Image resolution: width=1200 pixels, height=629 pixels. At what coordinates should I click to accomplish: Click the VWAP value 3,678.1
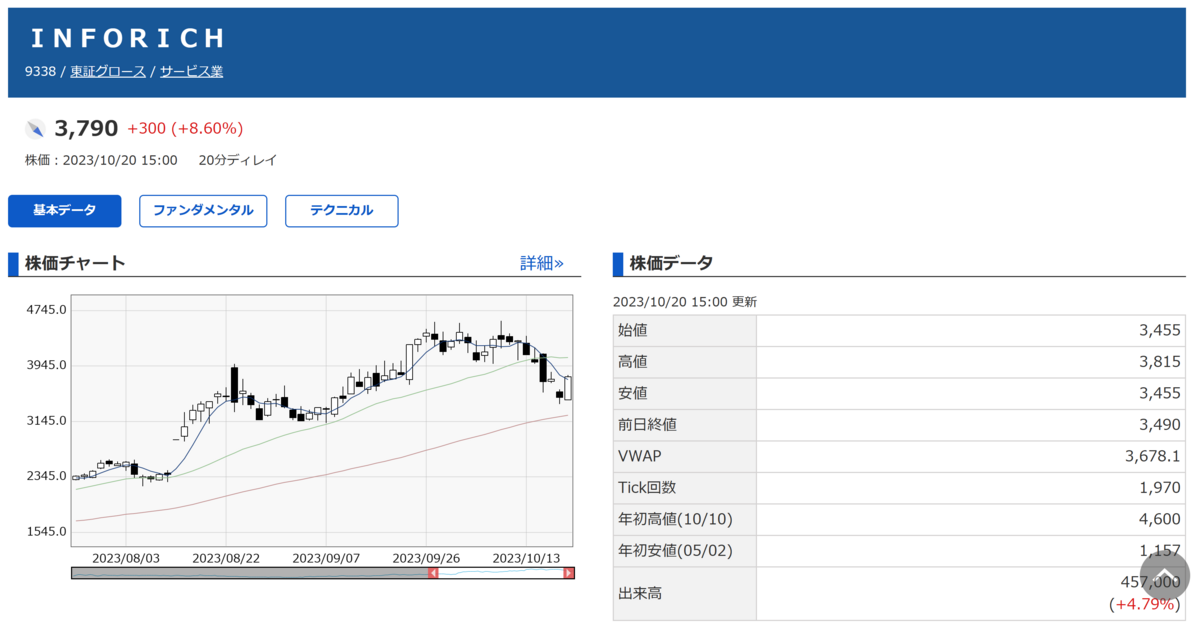(1153, 456)
